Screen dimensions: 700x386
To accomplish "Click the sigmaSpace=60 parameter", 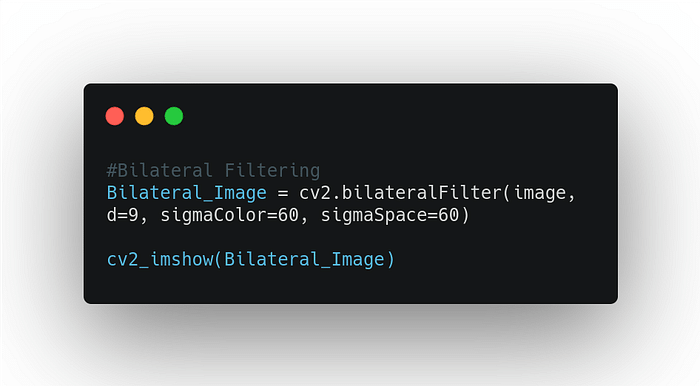I will [390, 215].
